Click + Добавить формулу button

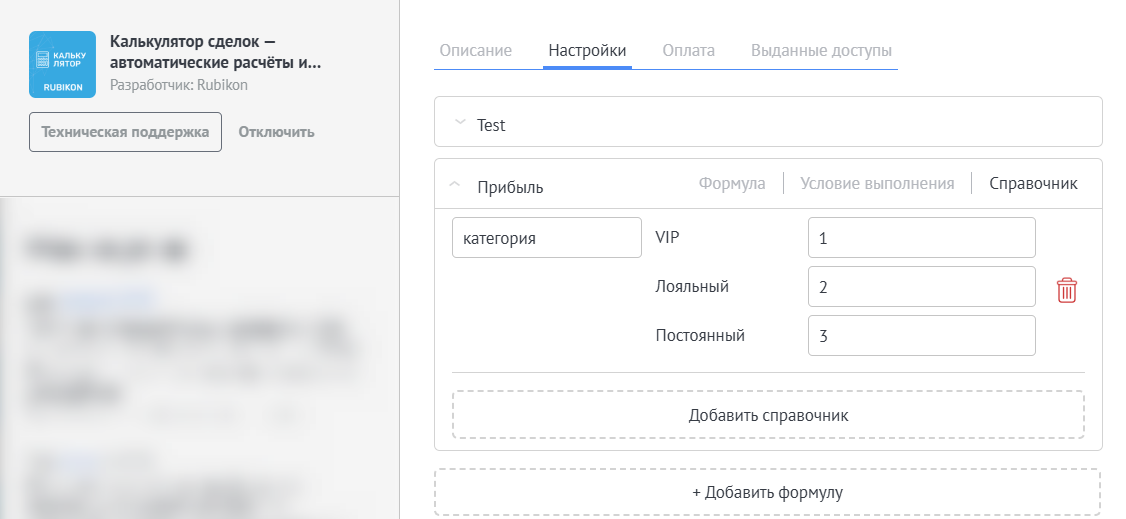[x=768, y=493]
